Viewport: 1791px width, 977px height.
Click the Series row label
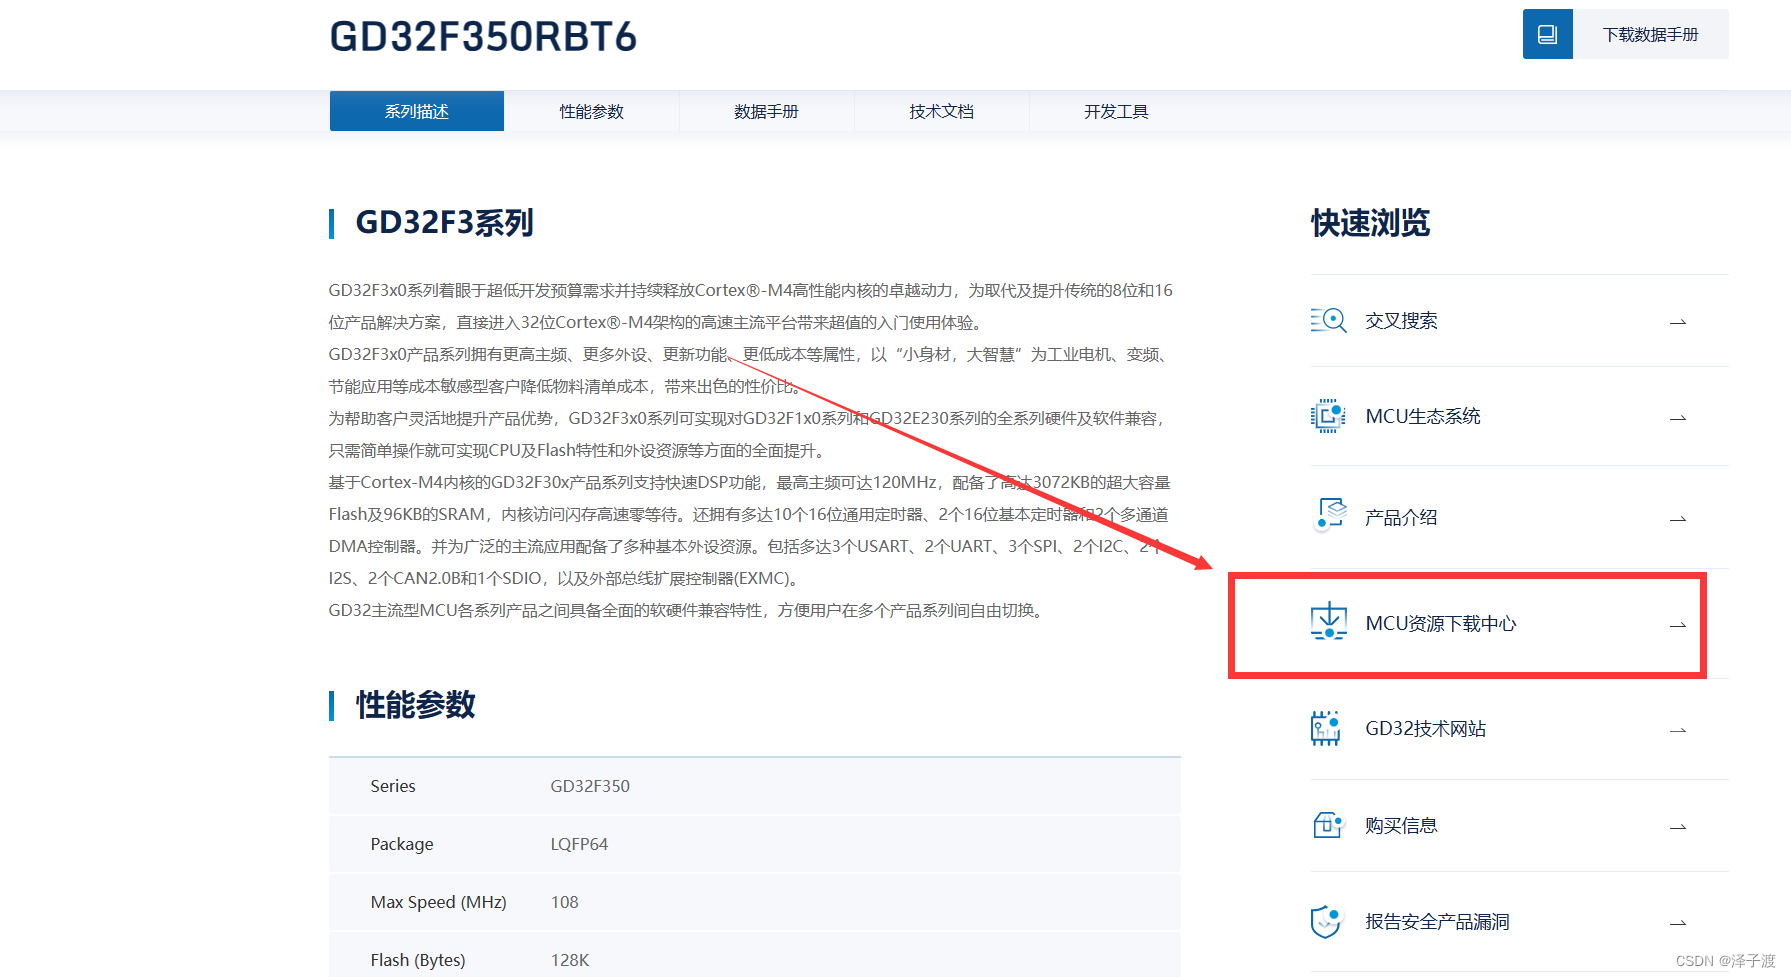(x=393, y=786)
